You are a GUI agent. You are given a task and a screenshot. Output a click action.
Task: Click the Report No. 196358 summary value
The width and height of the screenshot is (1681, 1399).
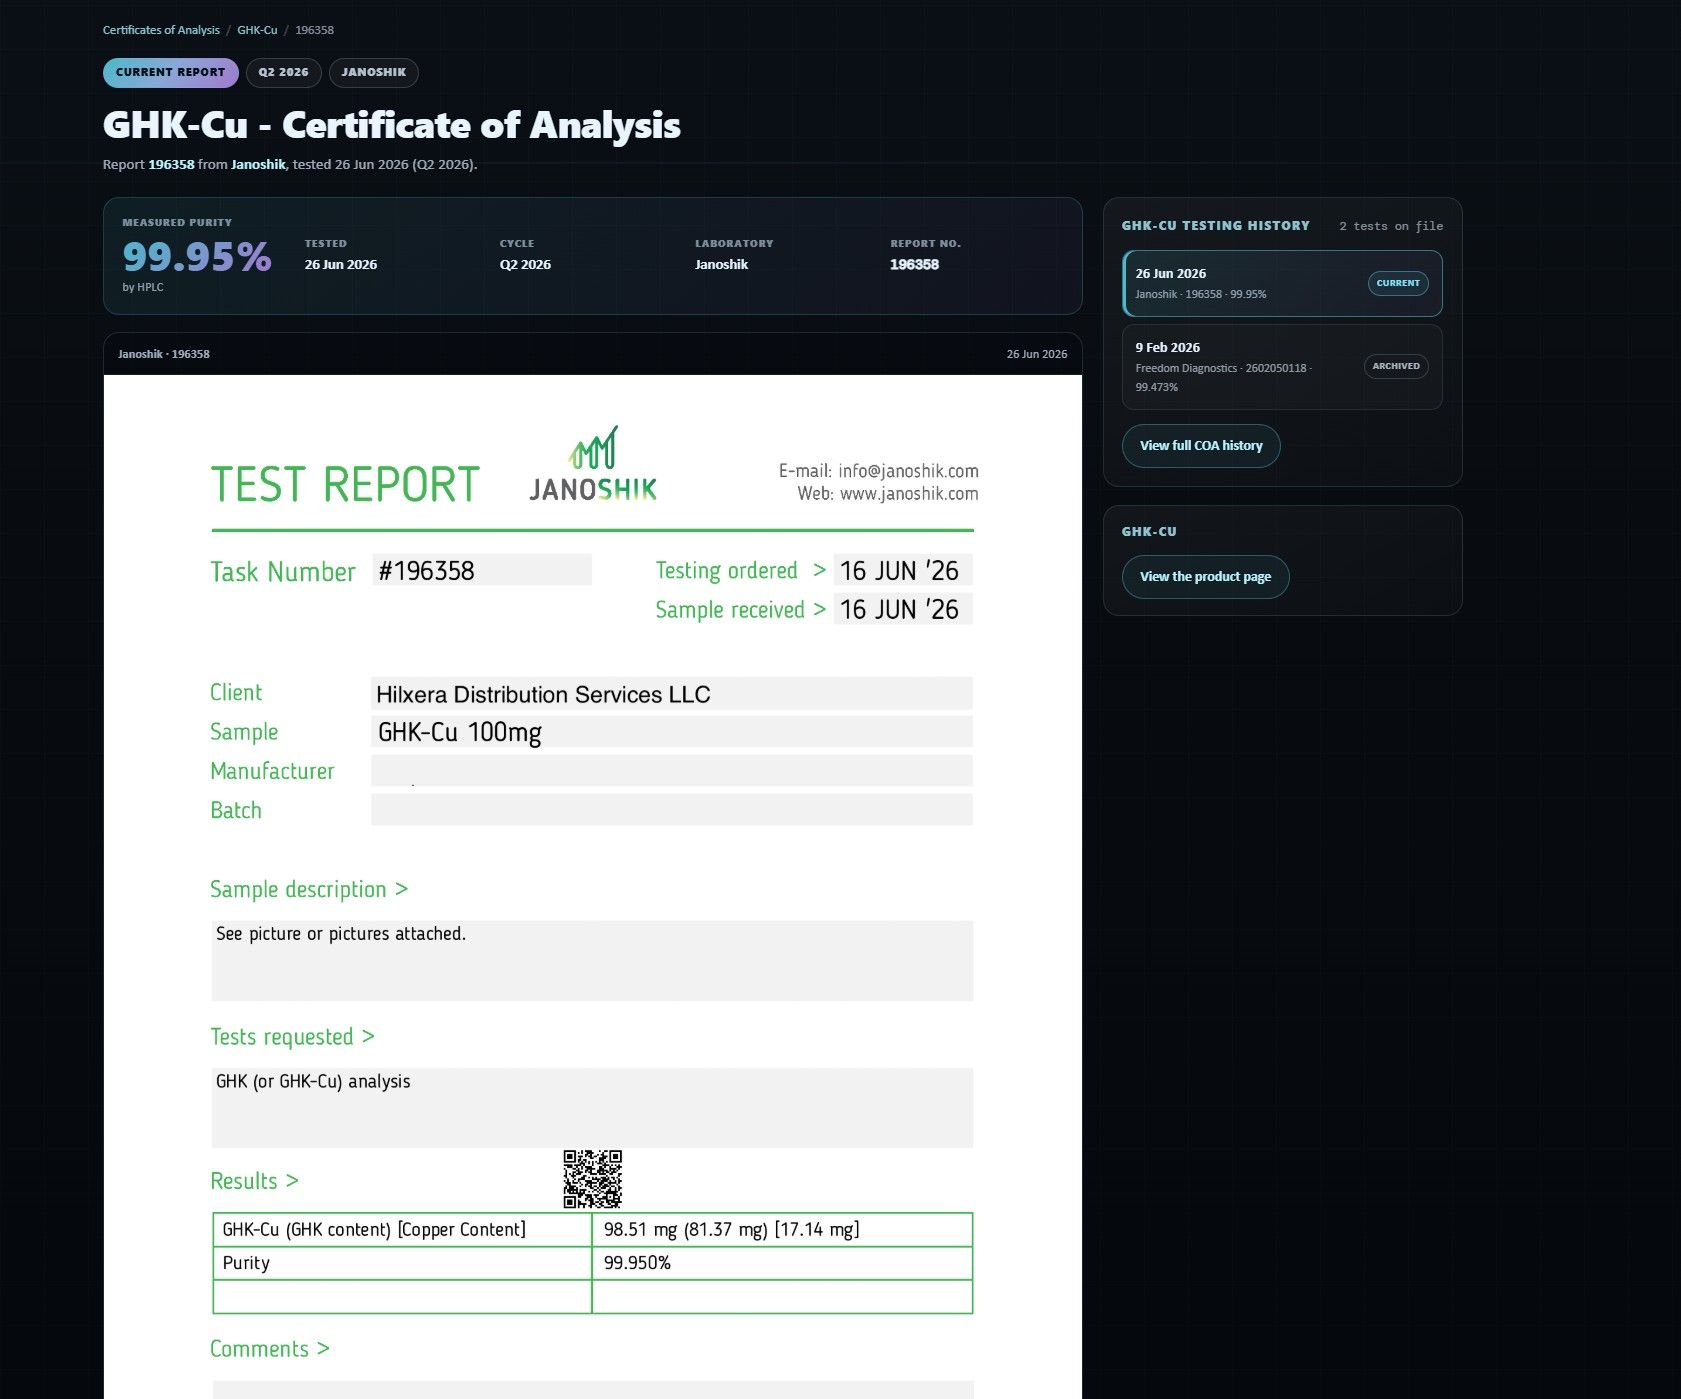[x=914, y=264]
